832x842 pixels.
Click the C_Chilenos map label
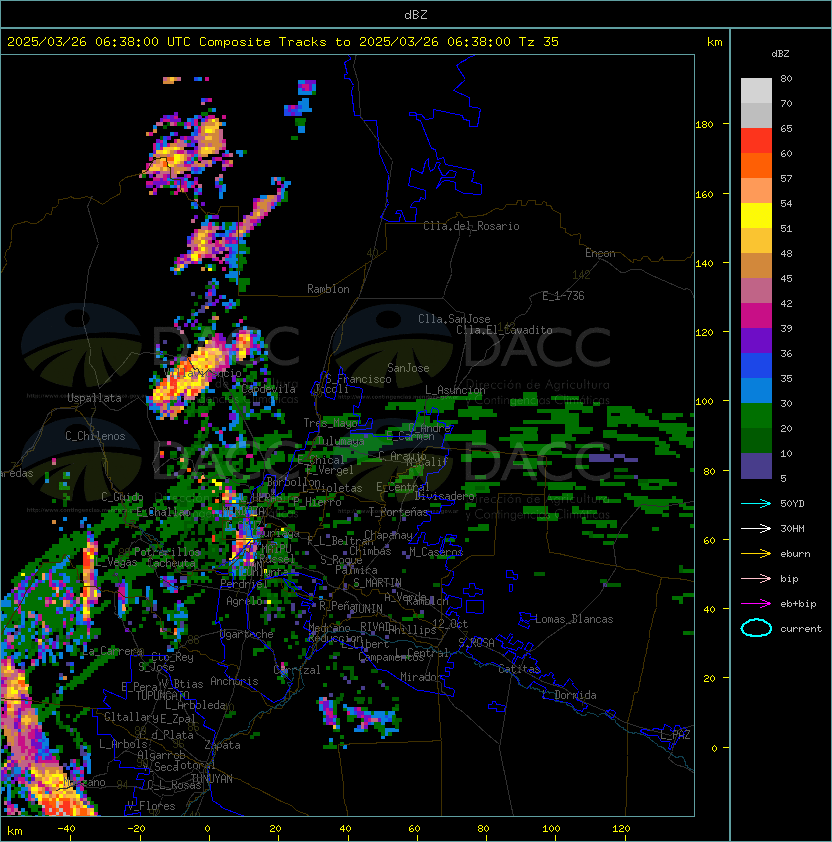[95, 436]
